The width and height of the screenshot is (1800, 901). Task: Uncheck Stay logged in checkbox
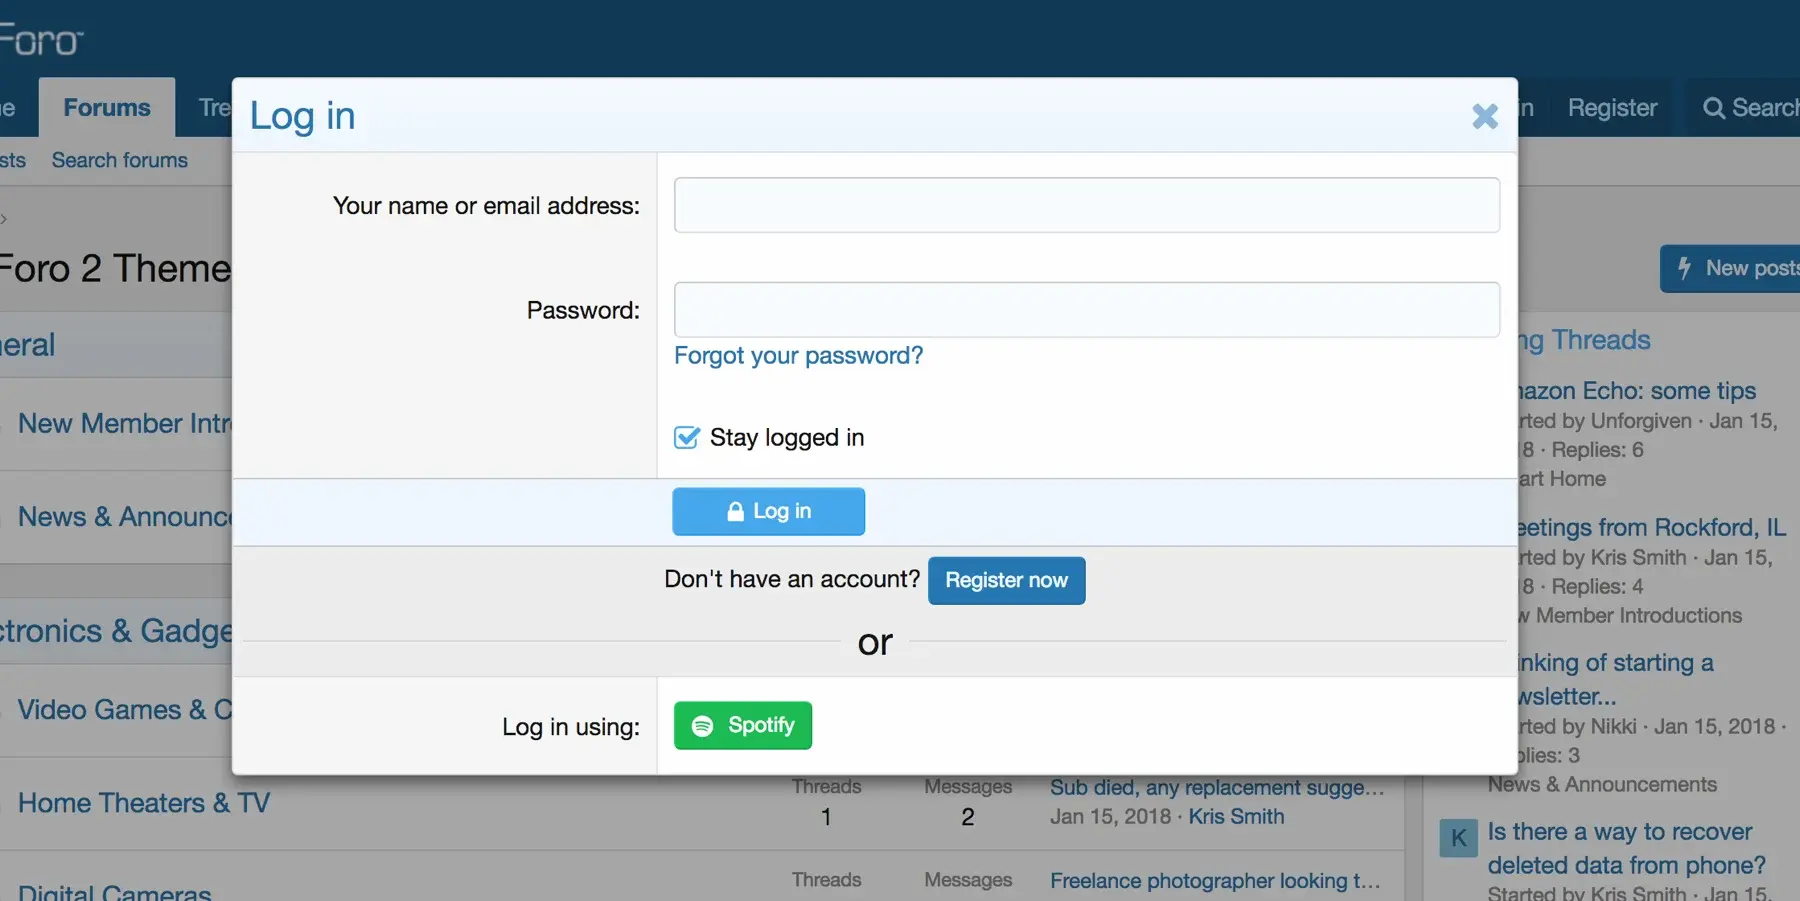(x=687, y=438)
